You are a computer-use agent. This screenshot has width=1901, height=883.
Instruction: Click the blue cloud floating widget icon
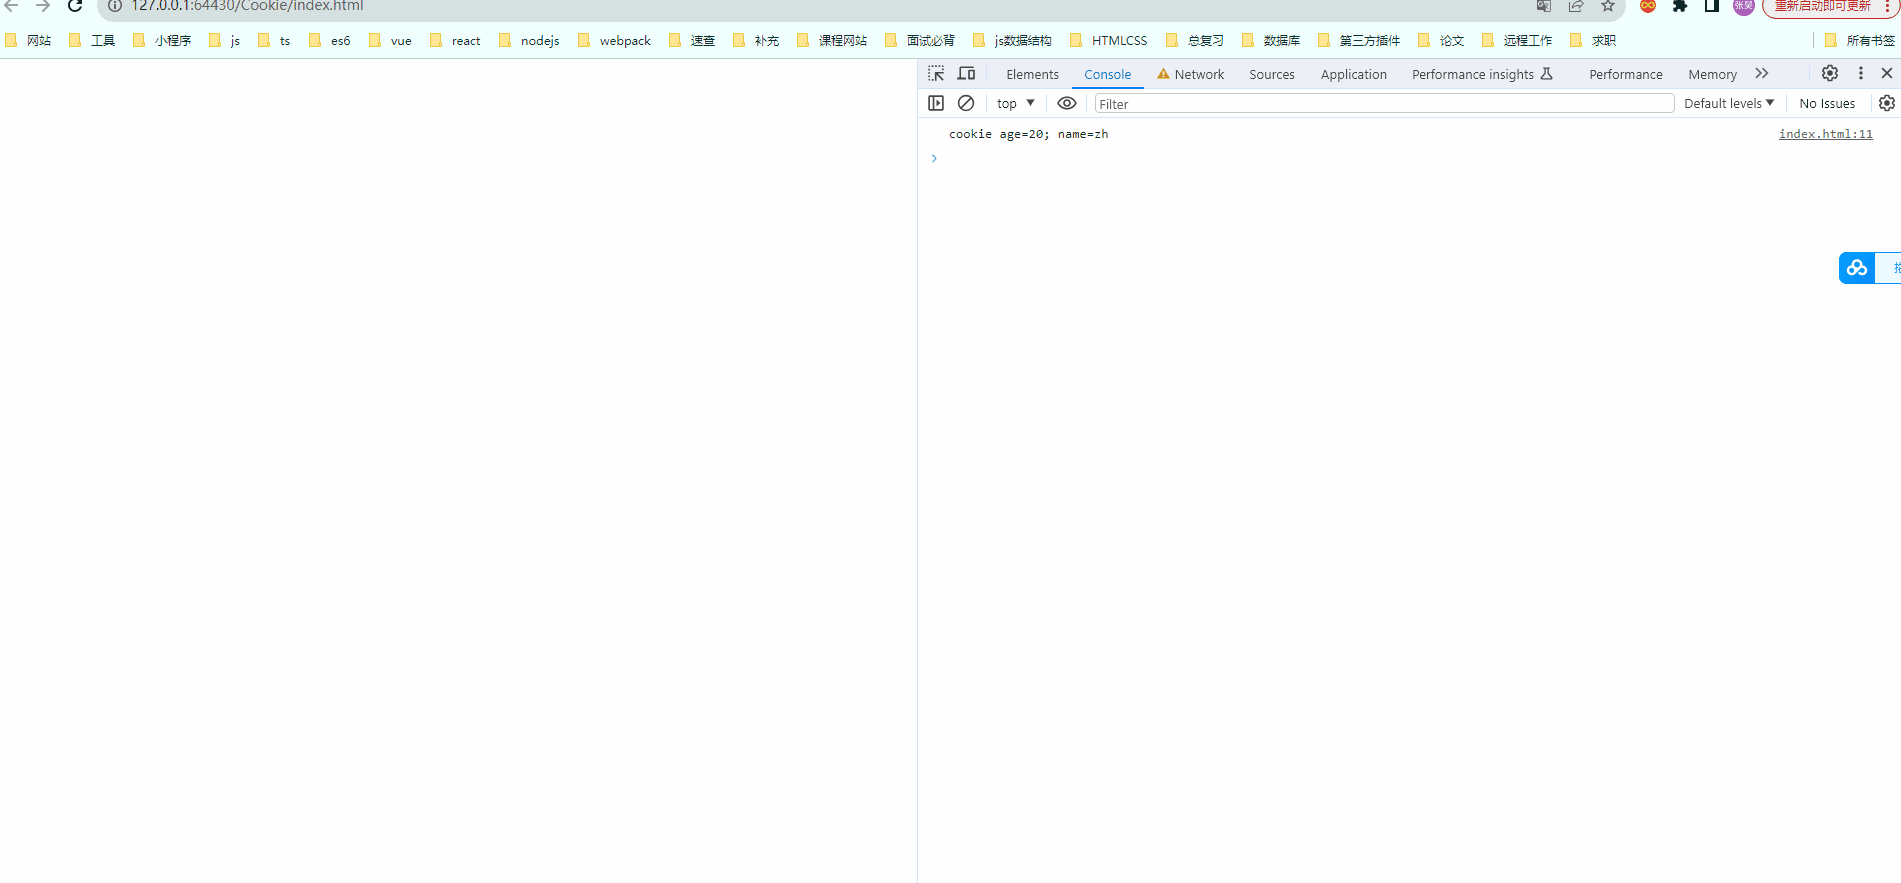(x=1857, y=268)
